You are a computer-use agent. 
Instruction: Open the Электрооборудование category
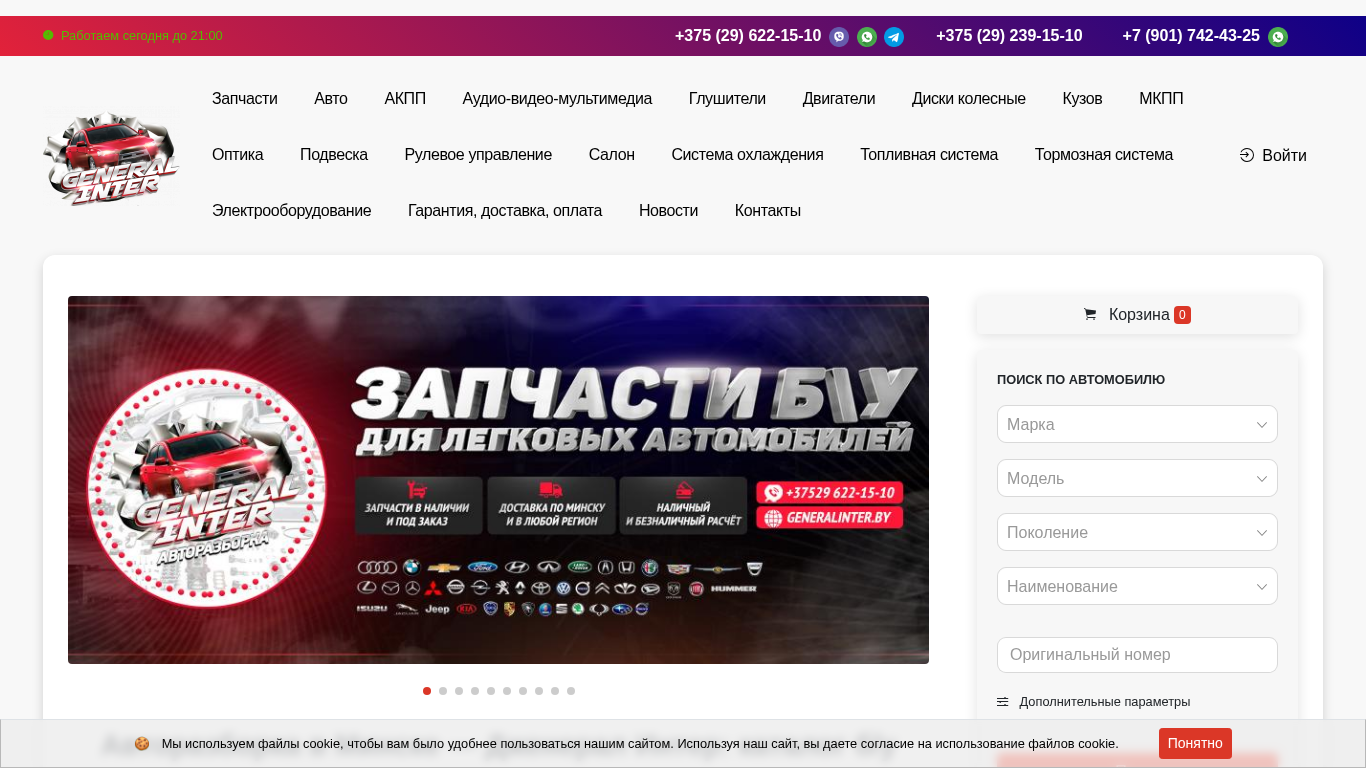(292, 211)
